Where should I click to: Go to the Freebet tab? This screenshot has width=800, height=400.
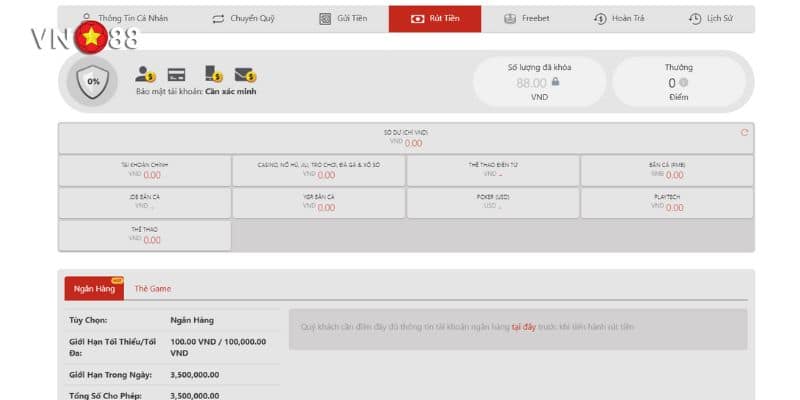click(x=527, y=19)
